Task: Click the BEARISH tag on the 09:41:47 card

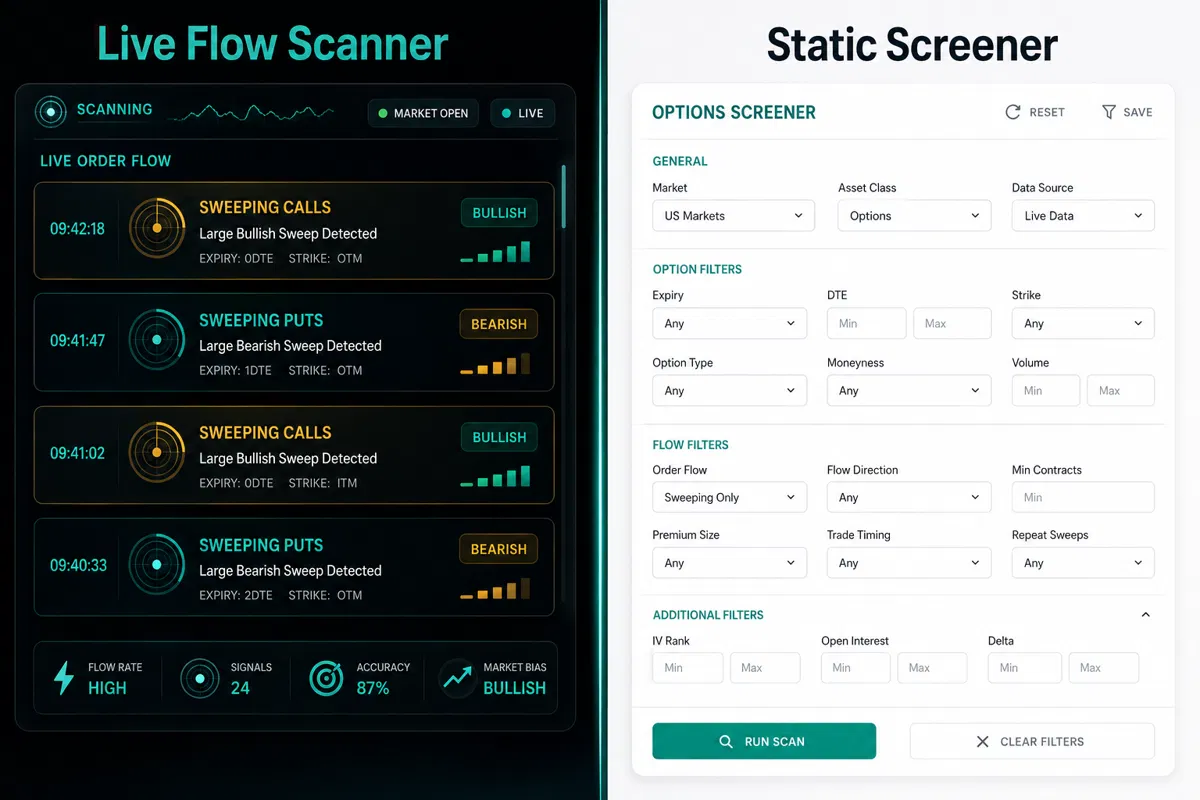Action: 499,324
